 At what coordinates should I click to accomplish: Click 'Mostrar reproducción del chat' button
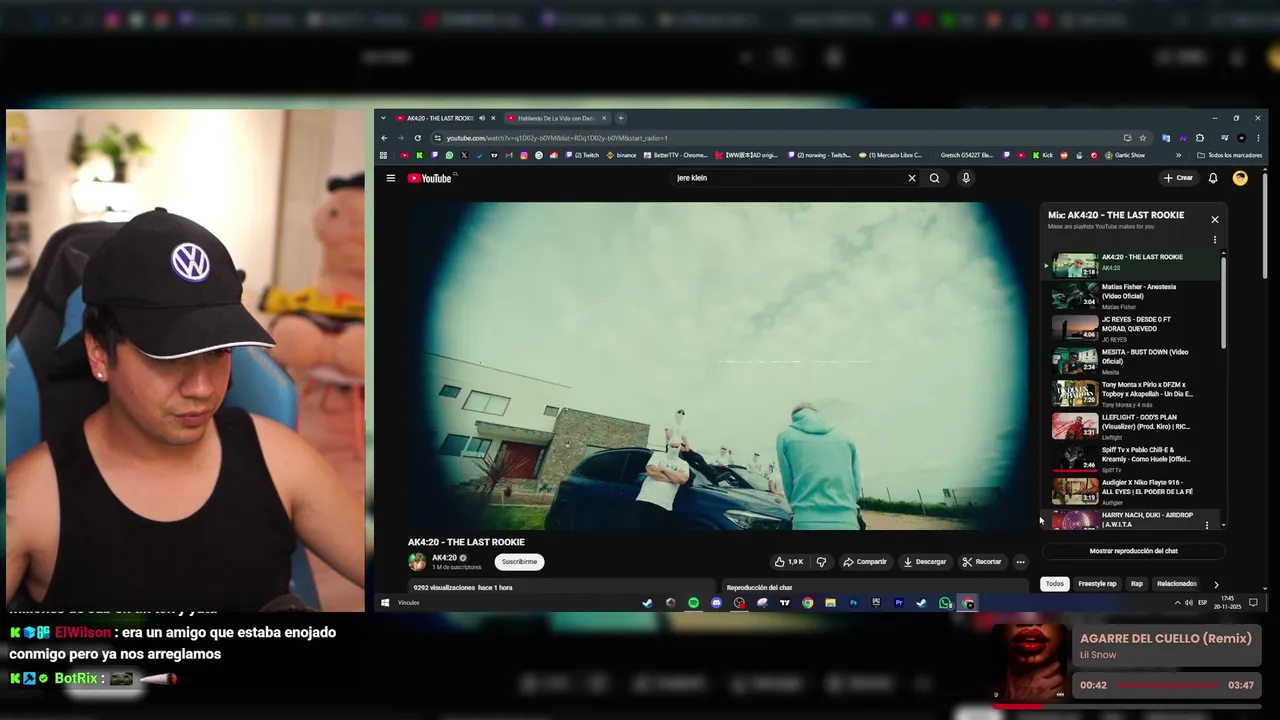coord(1133,551)
